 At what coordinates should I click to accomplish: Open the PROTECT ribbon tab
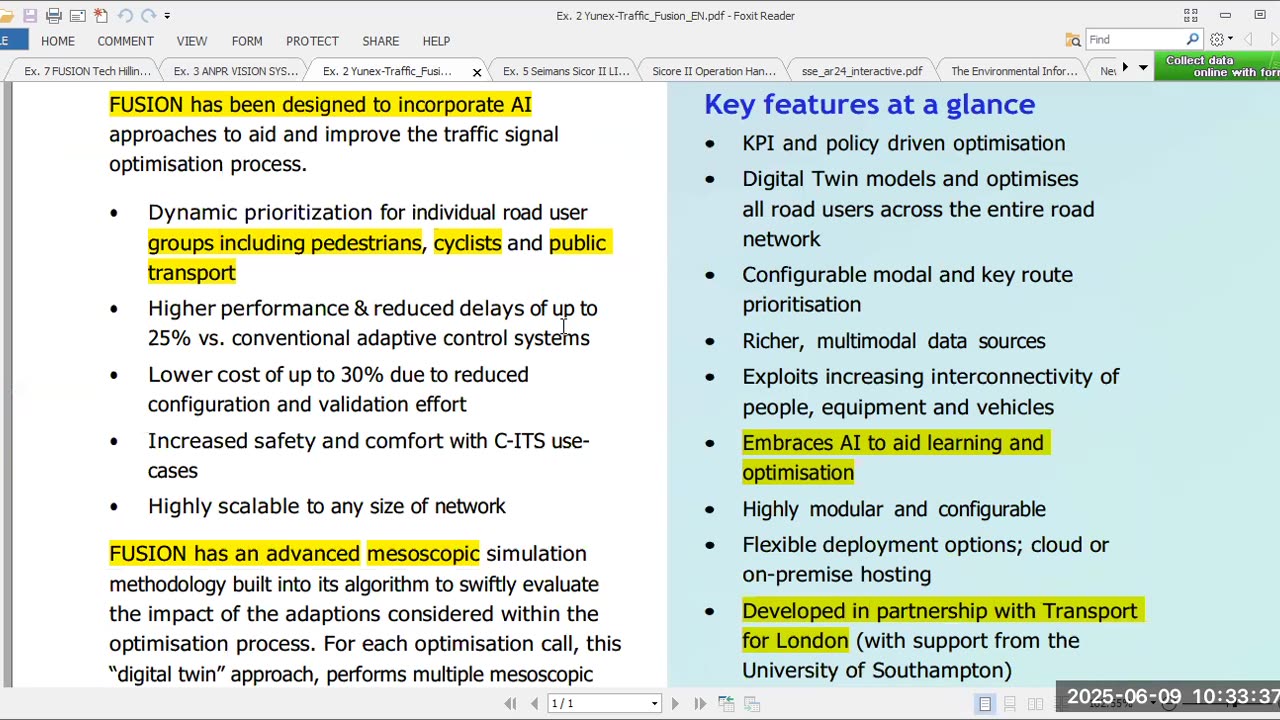point(312,41)
